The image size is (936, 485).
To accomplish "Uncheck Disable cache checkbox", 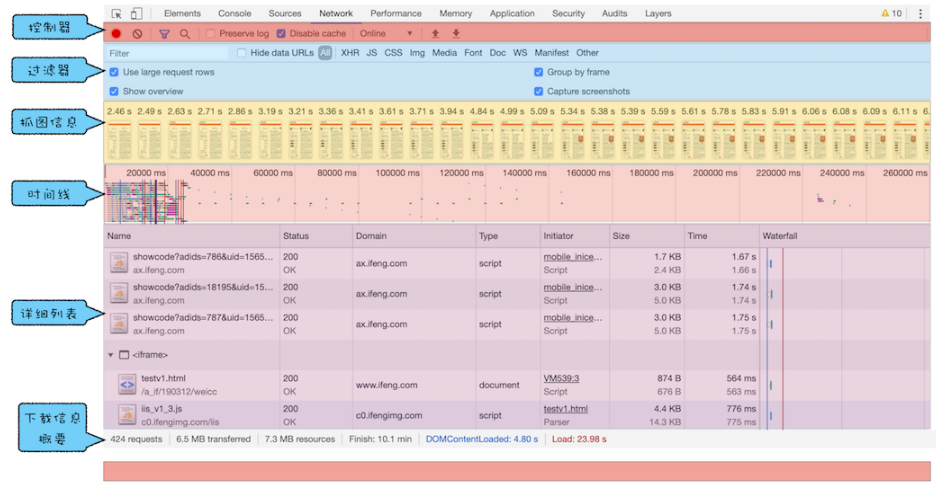I will point(281,34).
